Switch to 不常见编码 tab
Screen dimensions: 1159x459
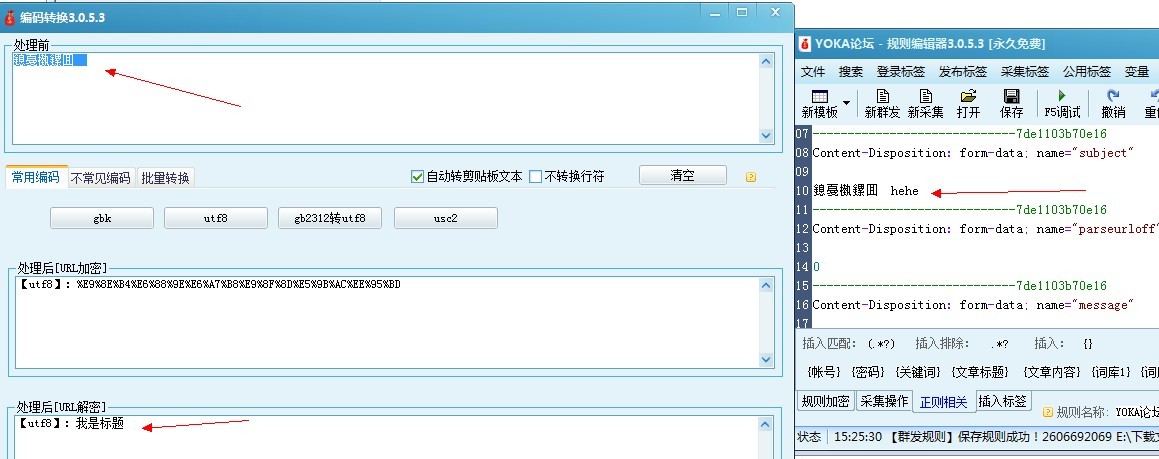(101, 177)
